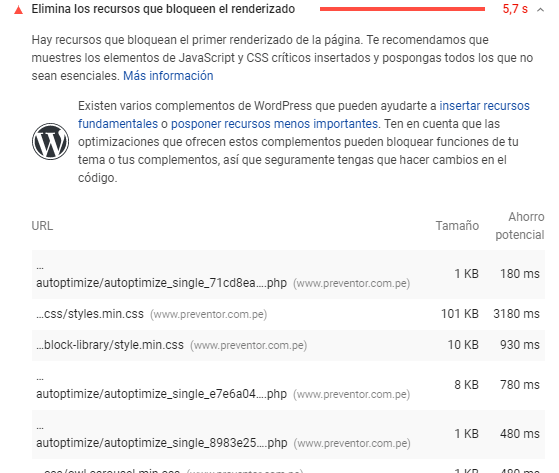
Task: Click the URL column header
Action: (x=42, y=226)
